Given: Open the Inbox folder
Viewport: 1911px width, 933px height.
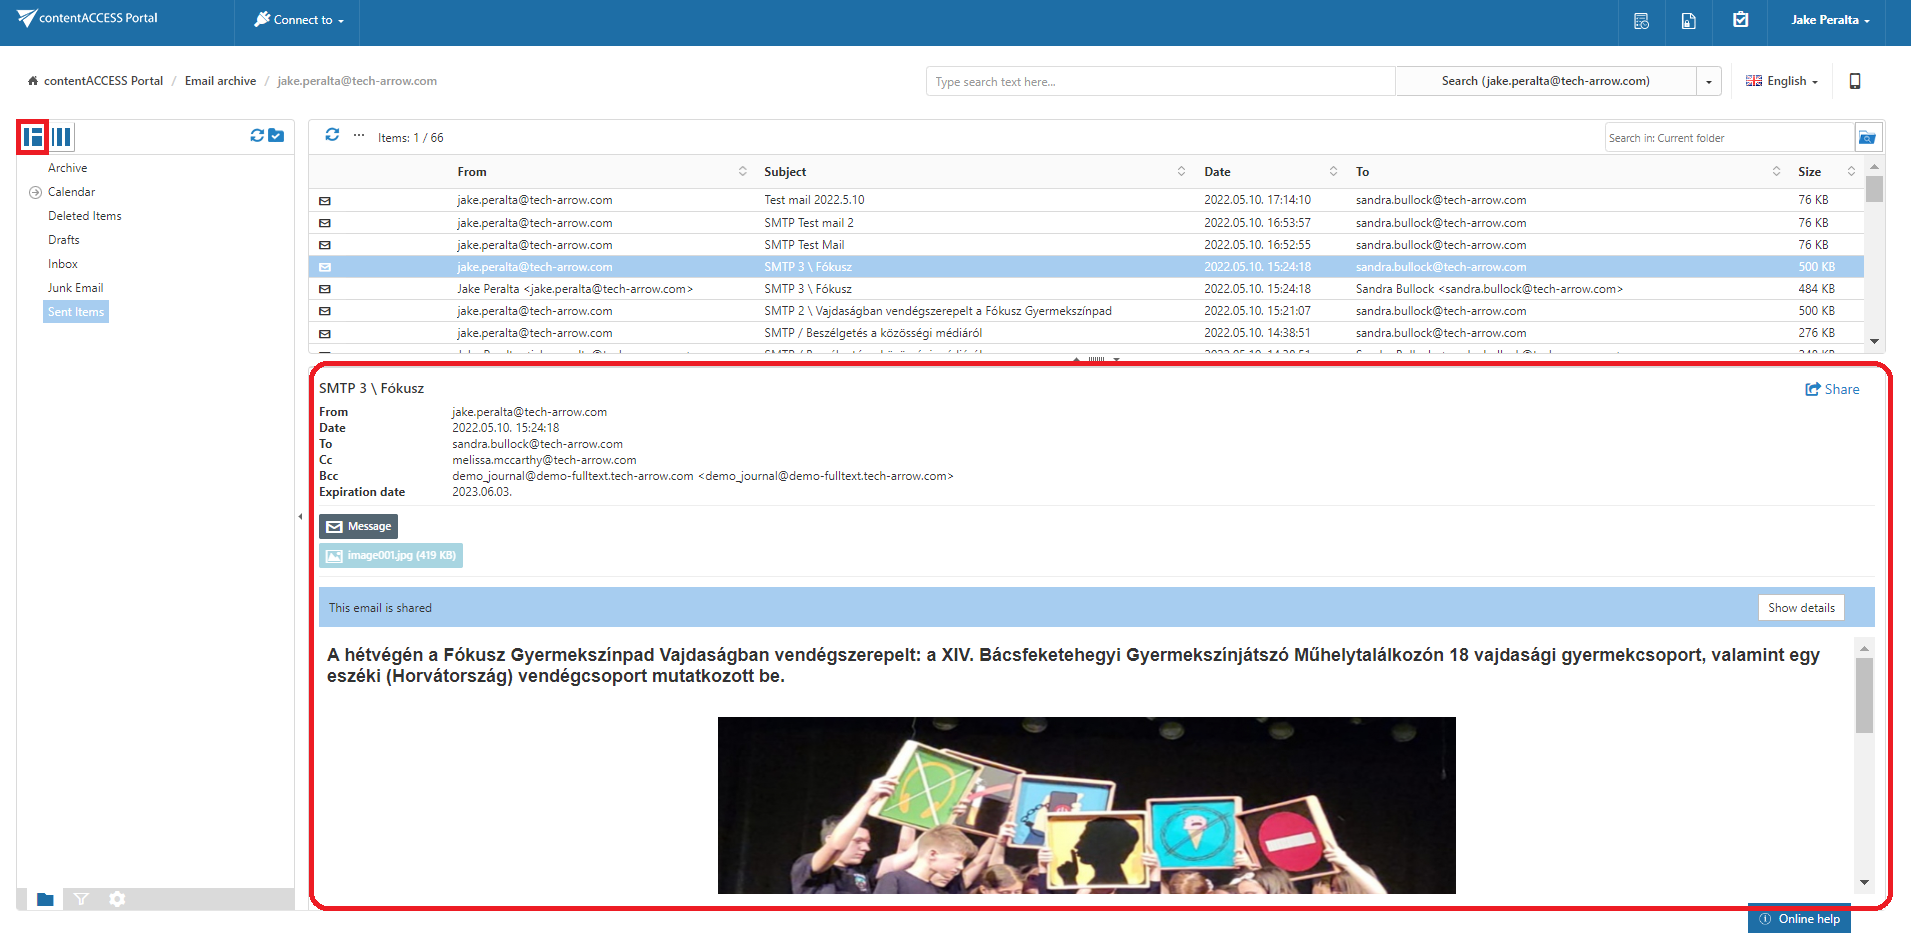Looking at the screenshot, I should 63,264.
